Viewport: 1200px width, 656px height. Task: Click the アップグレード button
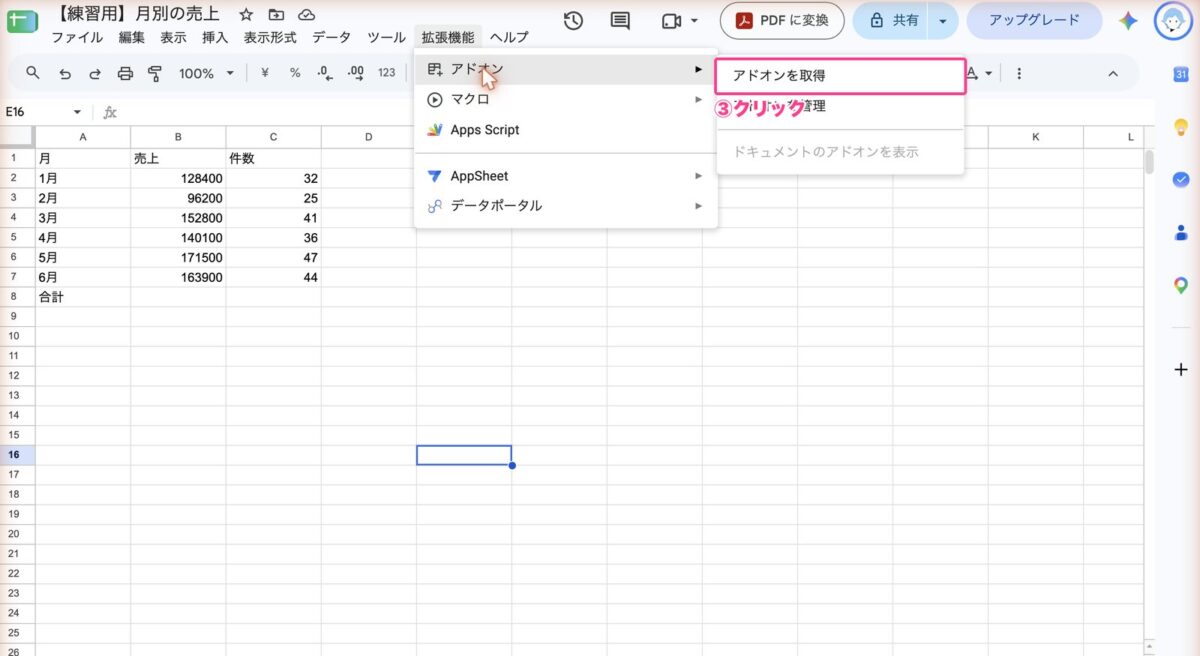tap(1034, 21)
